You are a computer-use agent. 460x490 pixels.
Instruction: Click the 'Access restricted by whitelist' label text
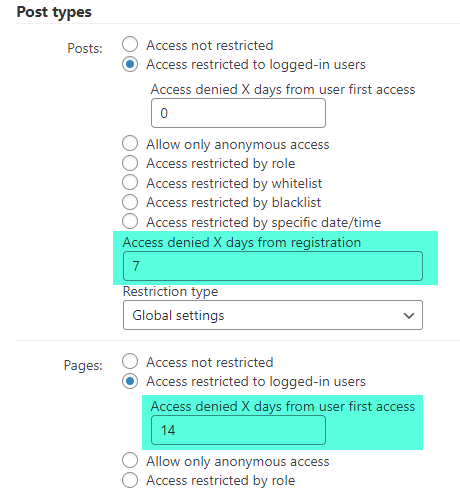click(234, 183)
